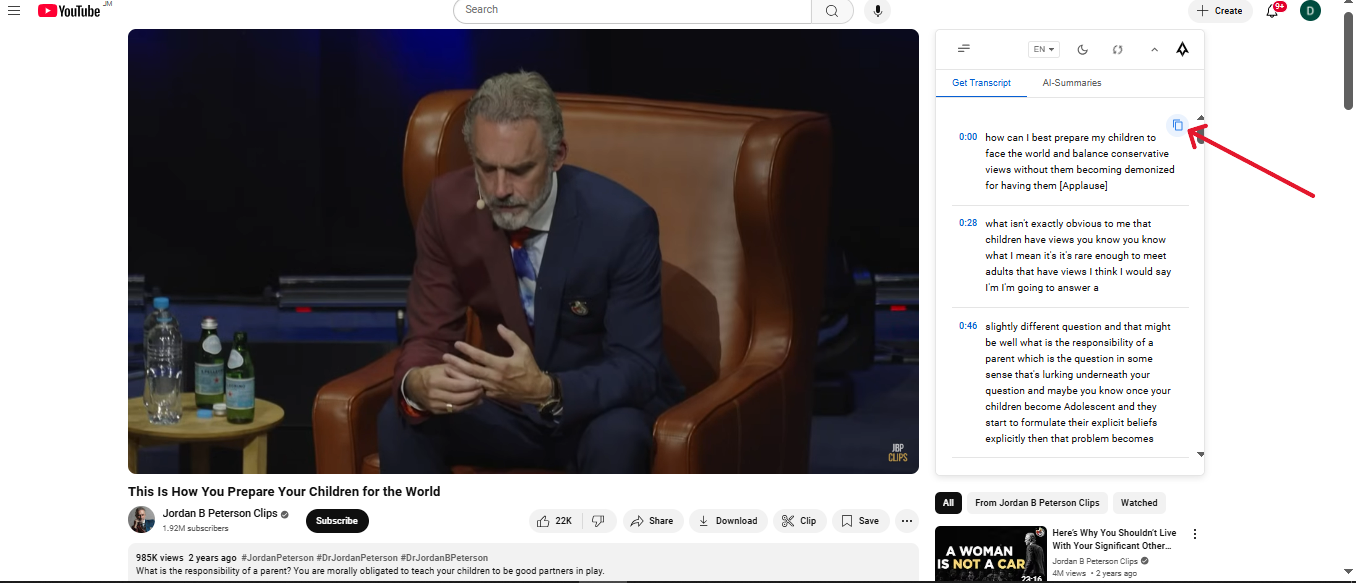1356x583 pixels.
Task: Download the video
Action: 728,521
